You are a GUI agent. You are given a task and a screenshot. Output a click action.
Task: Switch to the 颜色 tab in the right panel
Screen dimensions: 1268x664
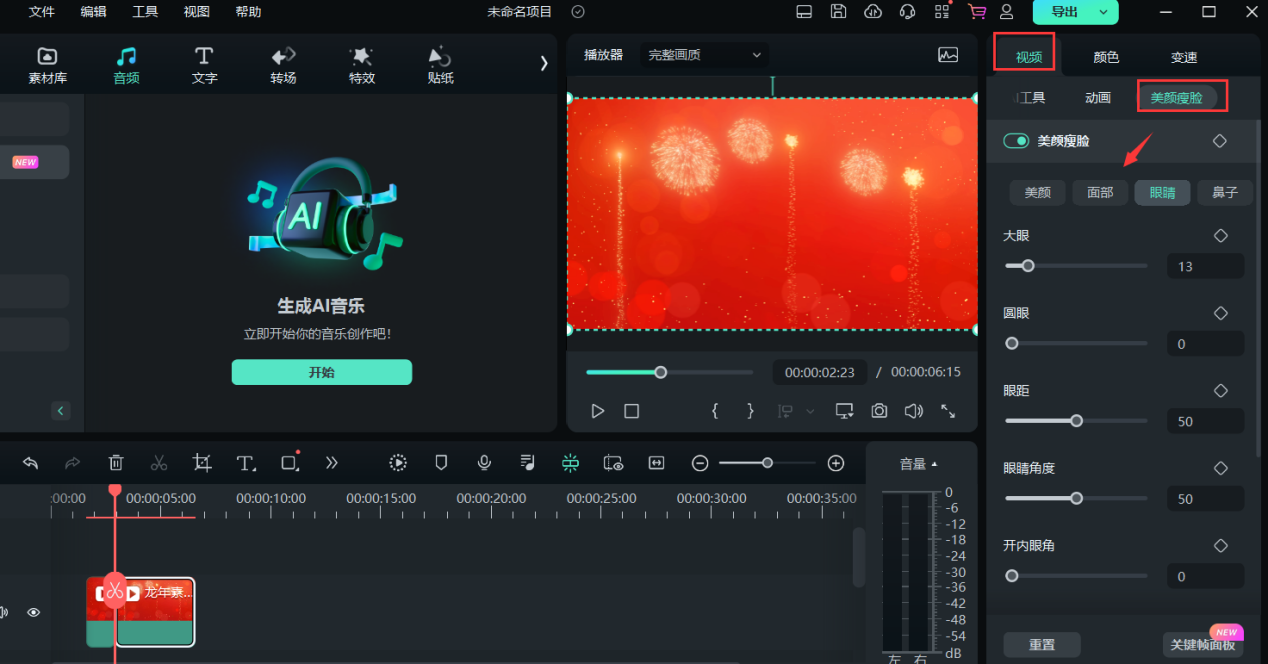(1105, 57)
